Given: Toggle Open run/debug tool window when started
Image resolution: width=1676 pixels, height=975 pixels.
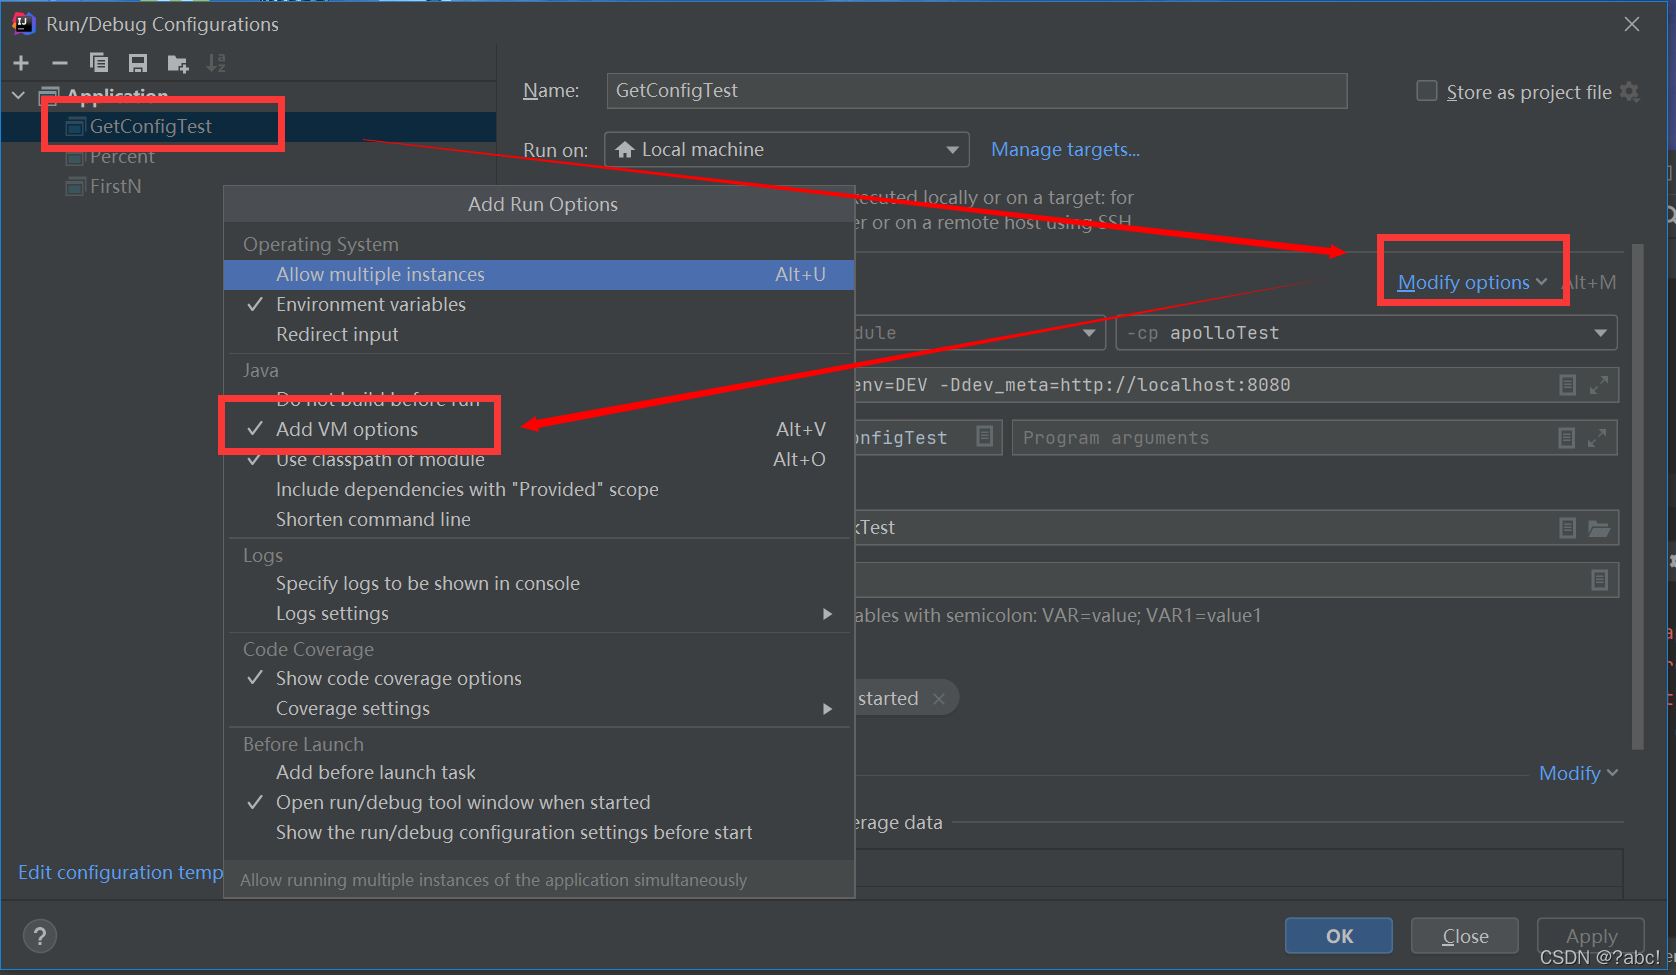Looking at the screenshot, I should [x=540, y=802].
